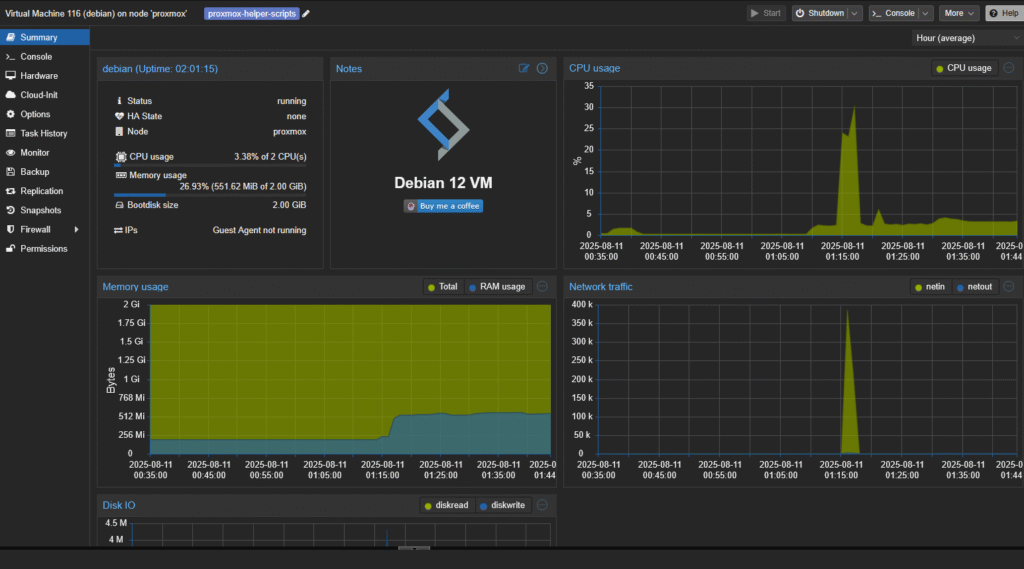Toggle the diskread series in Disk IO

point(447,505)
